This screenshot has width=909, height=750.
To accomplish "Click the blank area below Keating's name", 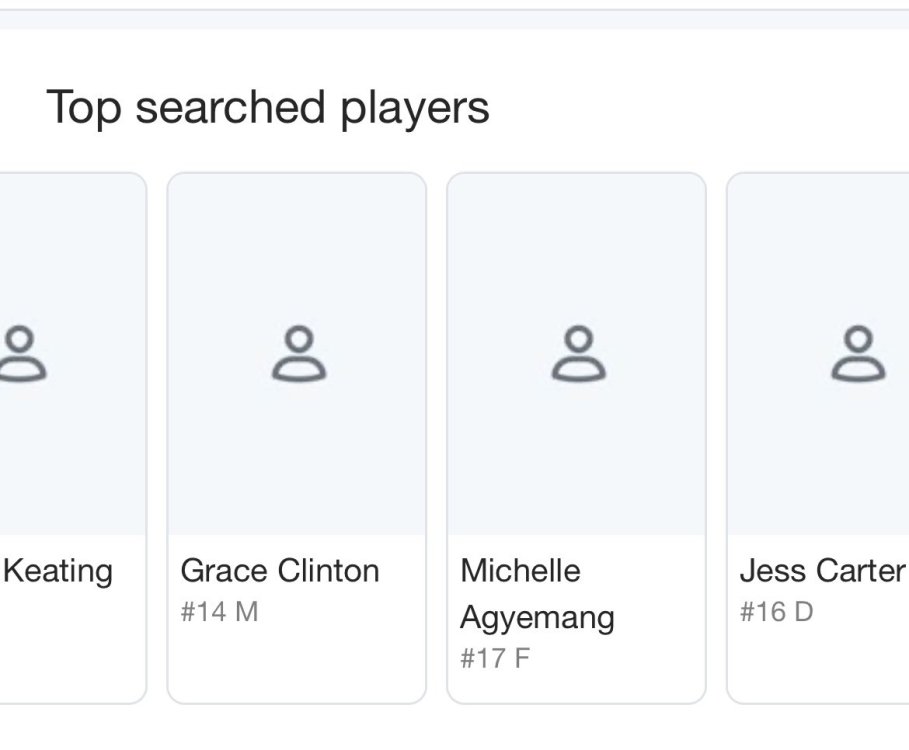I will tap(60, 640).
